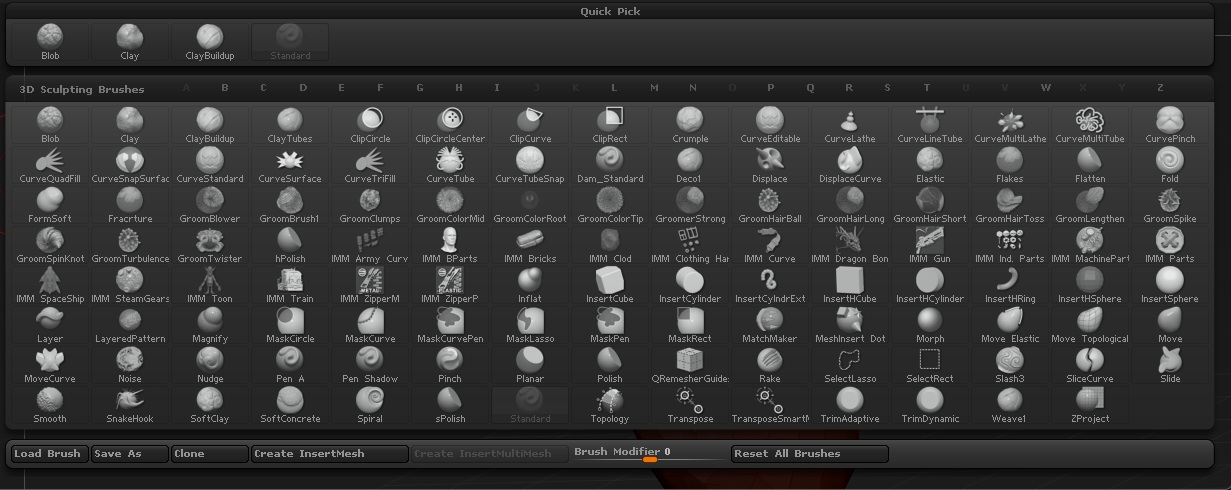
Task: Pick the InsertCube brush
Action: [x=610, y=286]
